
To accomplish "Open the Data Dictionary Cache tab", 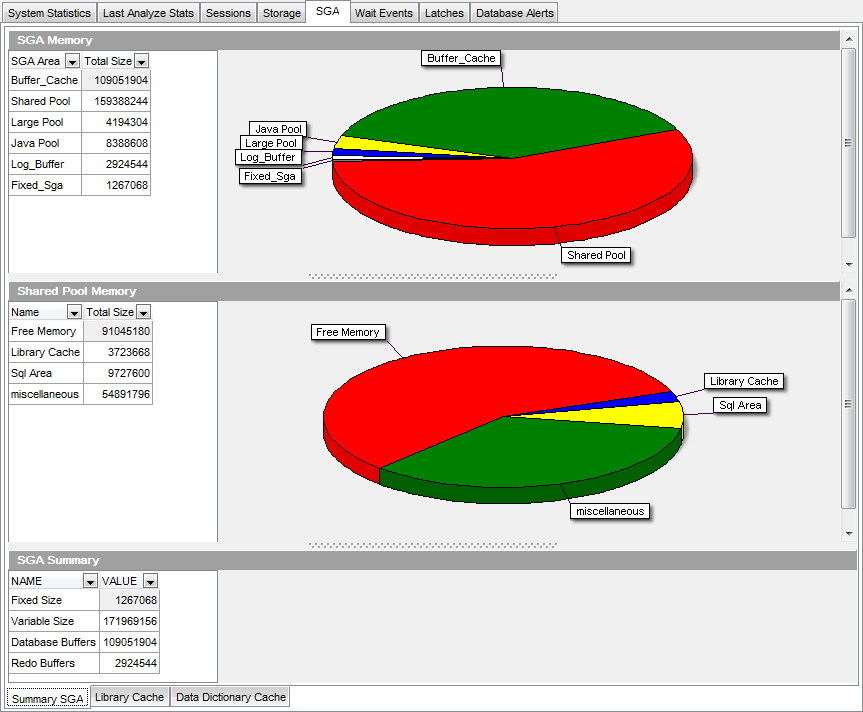I will 230,697.
